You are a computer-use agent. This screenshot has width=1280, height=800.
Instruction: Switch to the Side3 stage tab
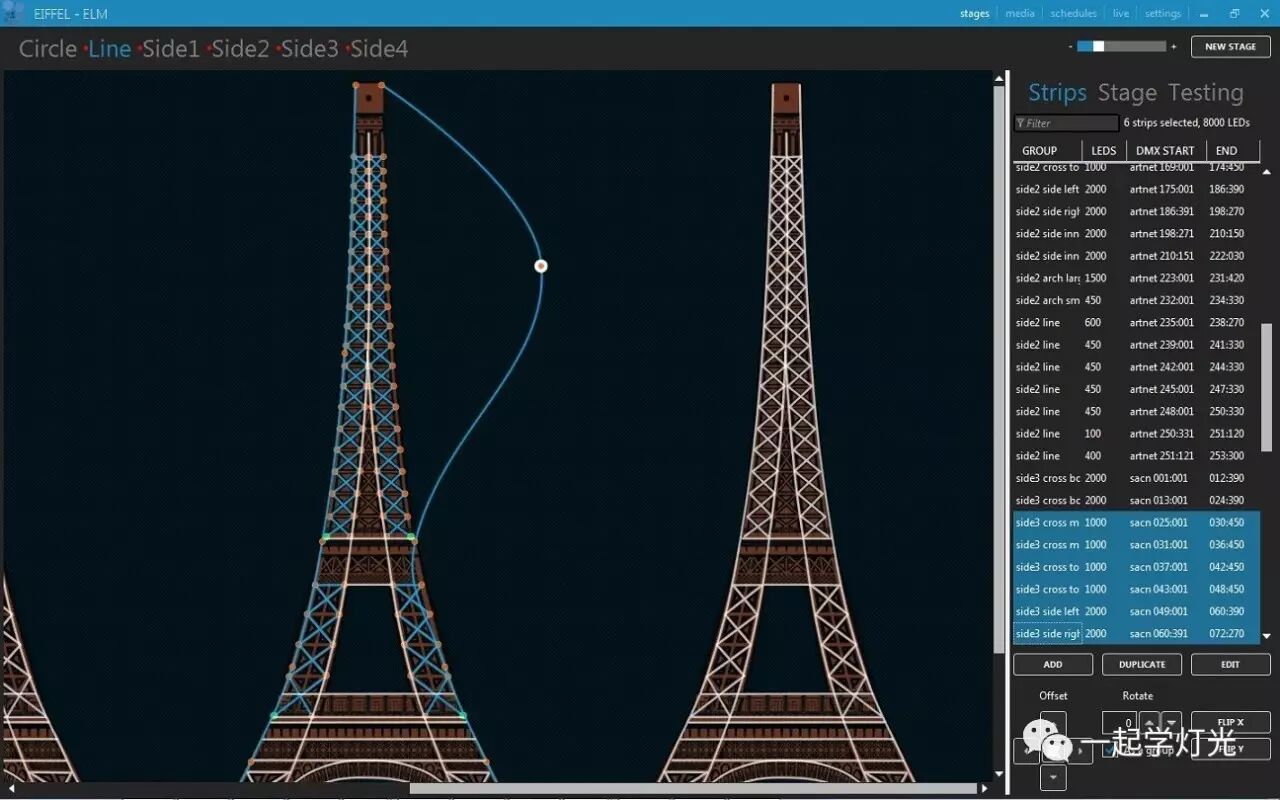click(x=309, y=49)
